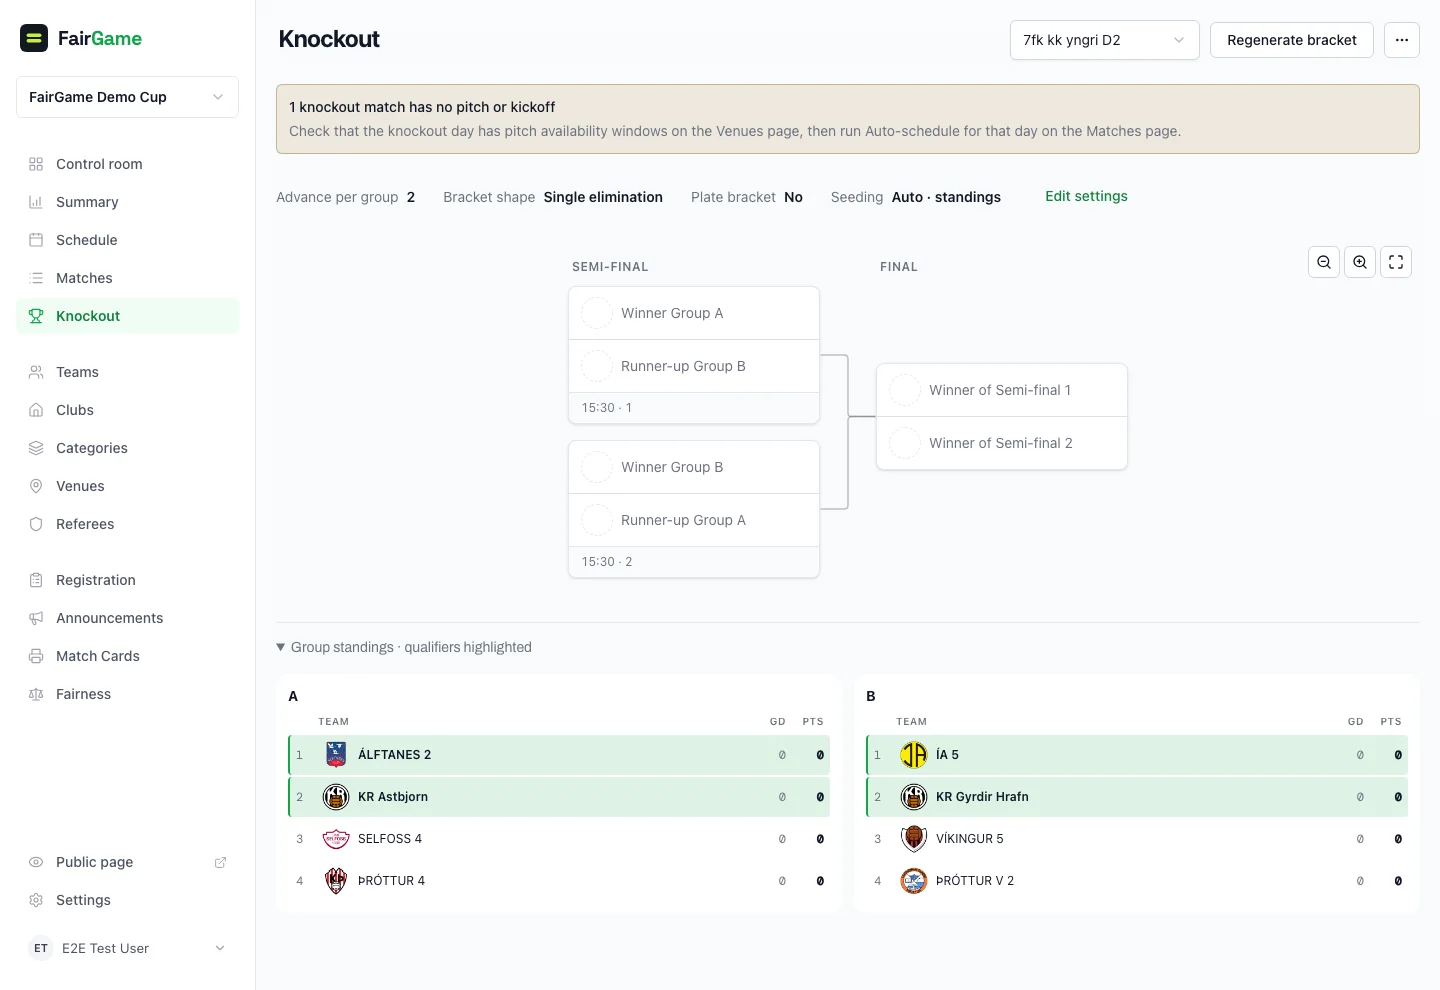Open bracket in fullscreen mode

(1396, 262)
